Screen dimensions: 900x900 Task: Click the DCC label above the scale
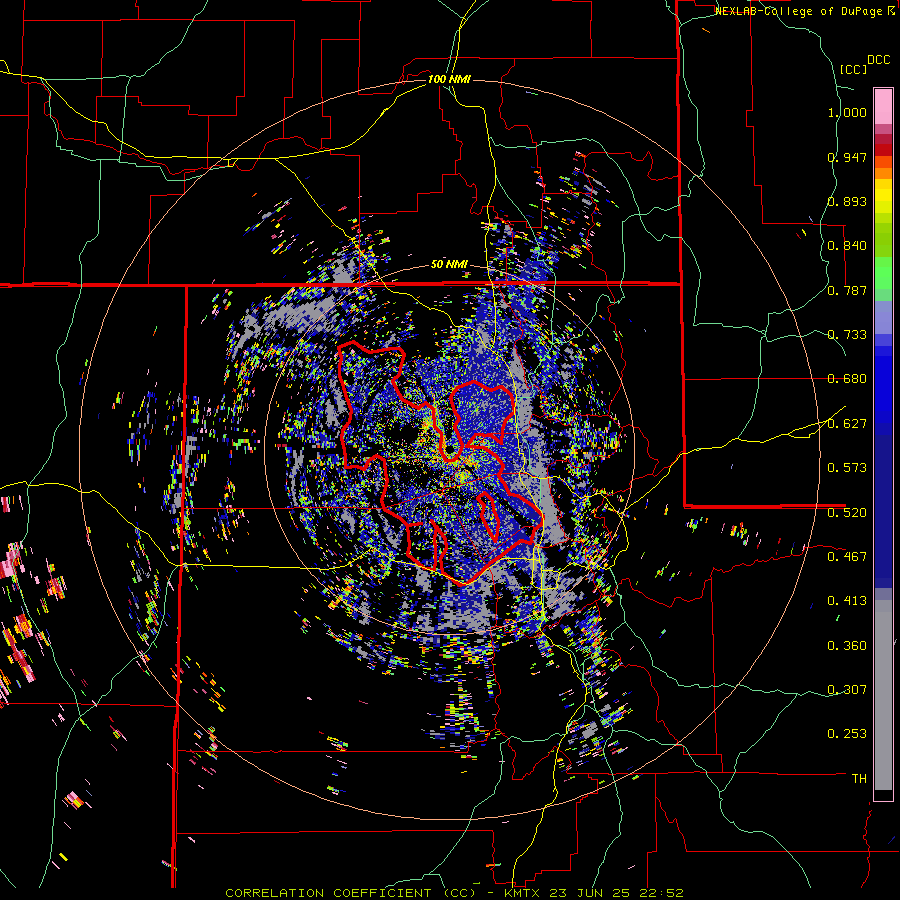tap(878, 60)
